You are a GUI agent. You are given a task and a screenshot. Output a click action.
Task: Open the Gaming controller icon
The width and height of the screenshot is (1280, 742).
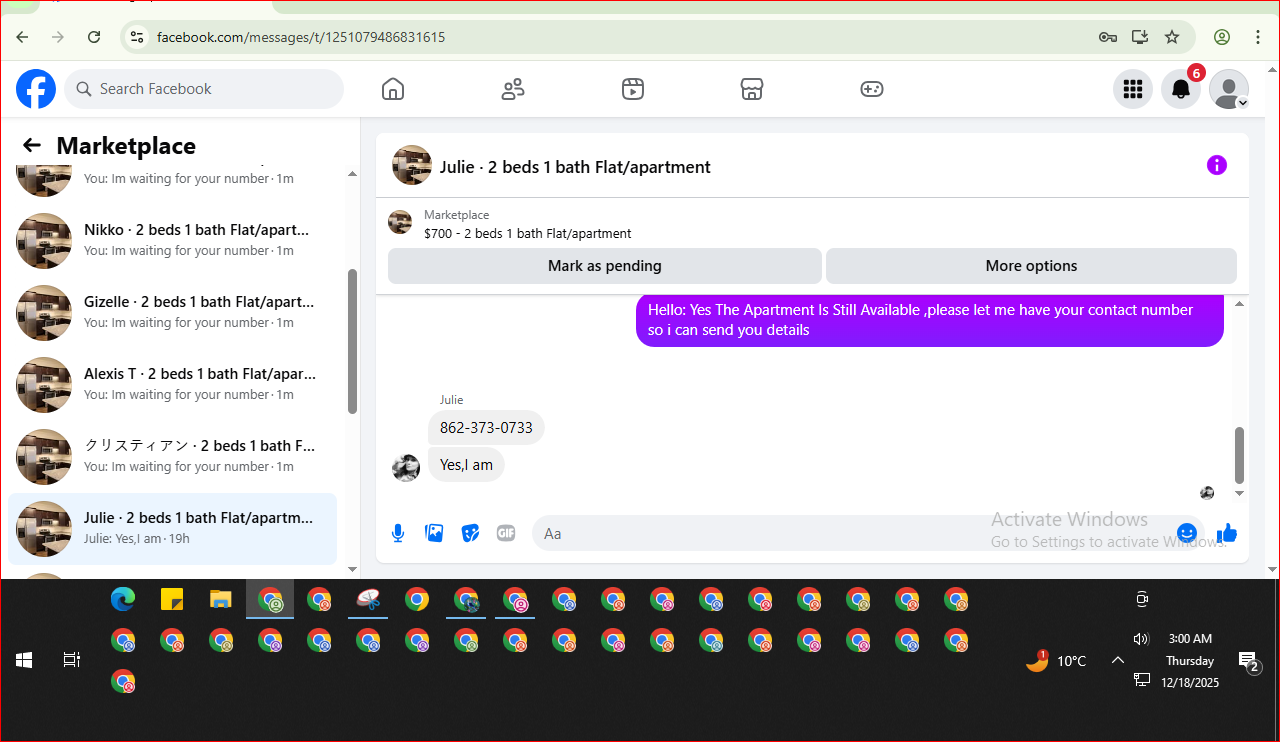point(872,89)
